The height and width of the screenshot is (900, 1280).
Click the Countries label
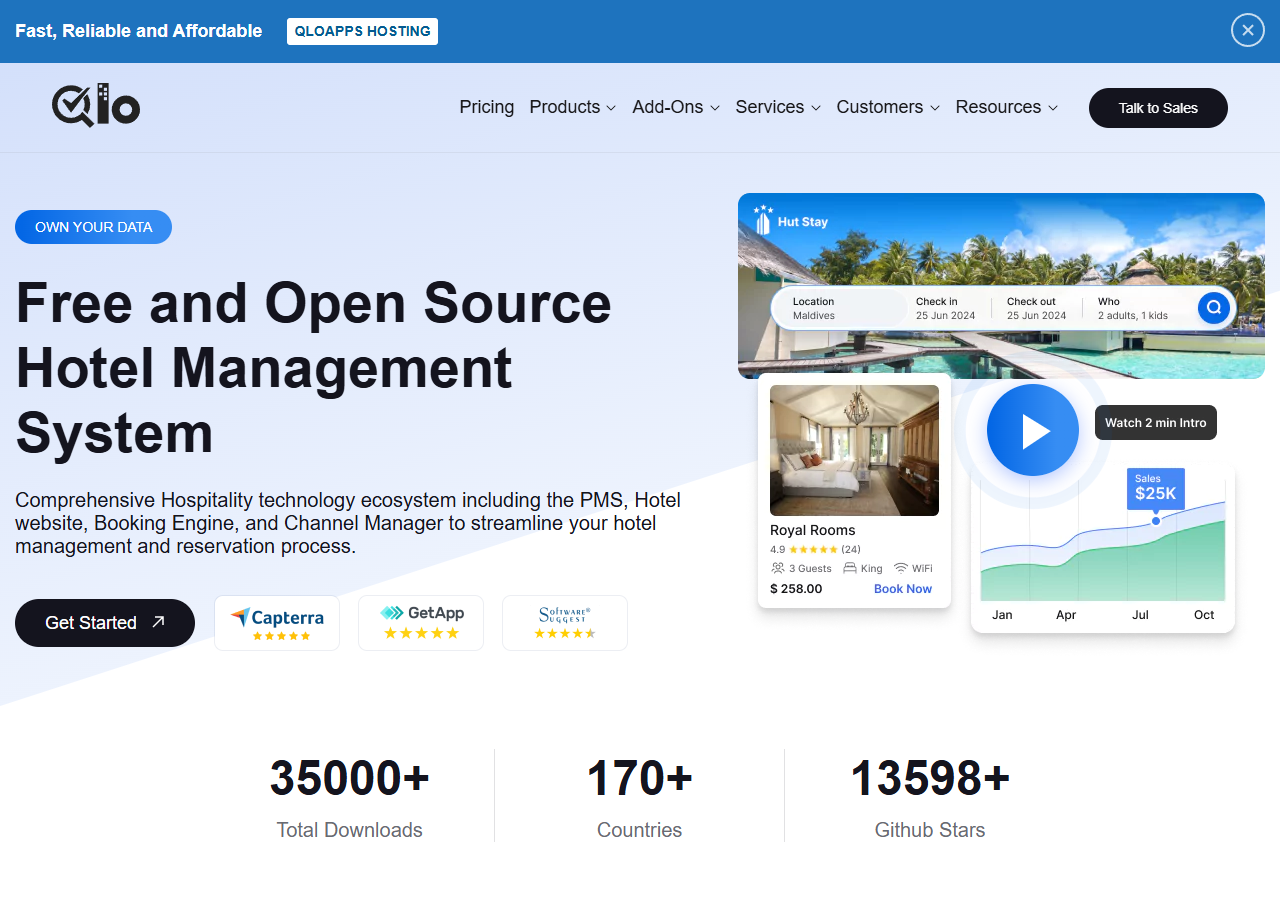pos(640,830)
